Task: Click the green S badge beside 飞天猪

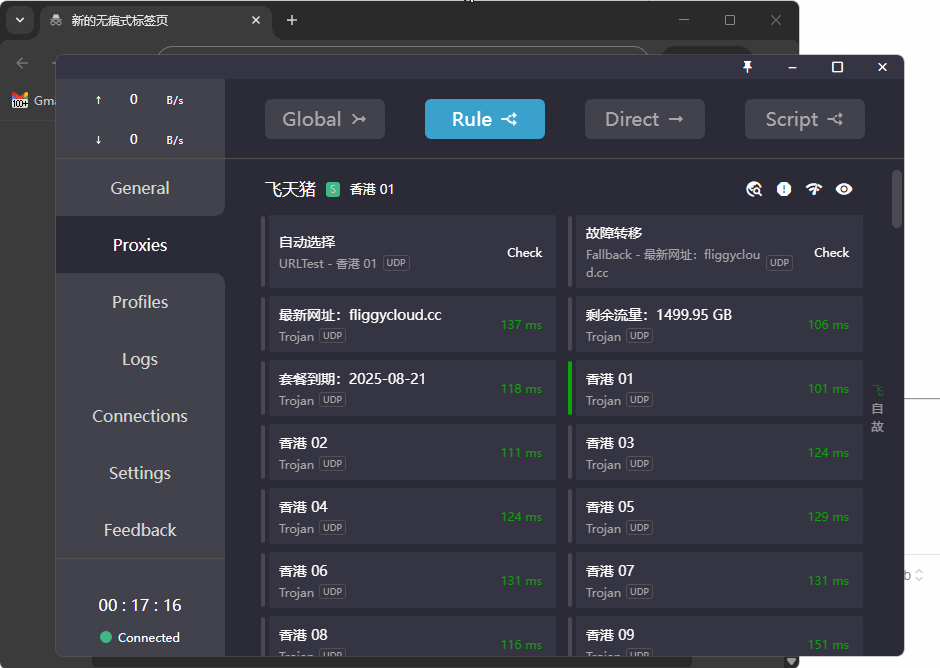Action: [333, 189]
